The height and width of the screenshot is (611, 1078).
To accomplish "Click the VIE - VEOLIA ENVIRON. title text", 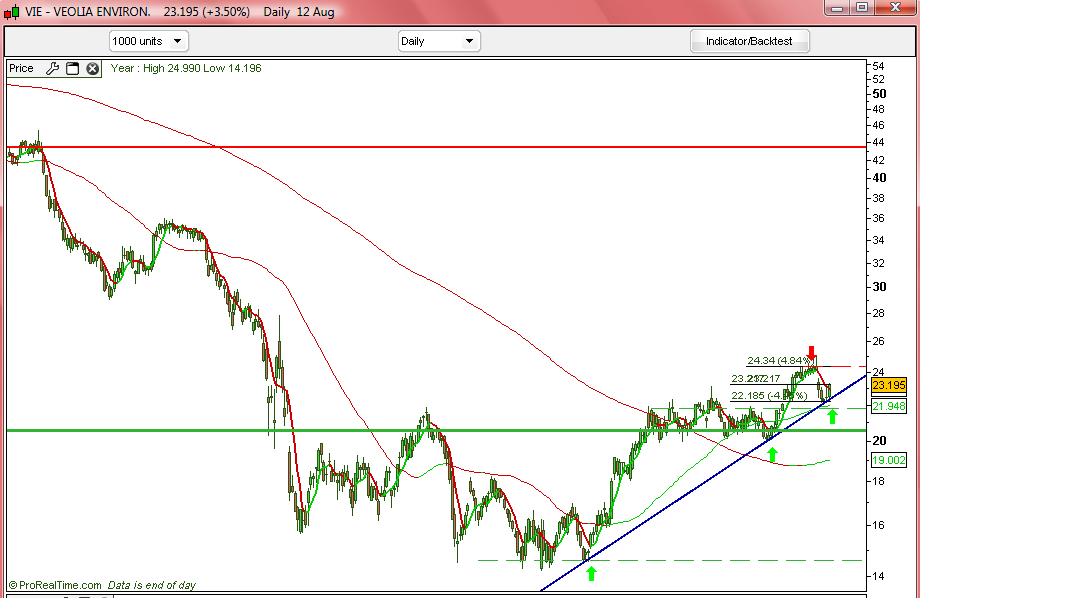I will point(87,12).
